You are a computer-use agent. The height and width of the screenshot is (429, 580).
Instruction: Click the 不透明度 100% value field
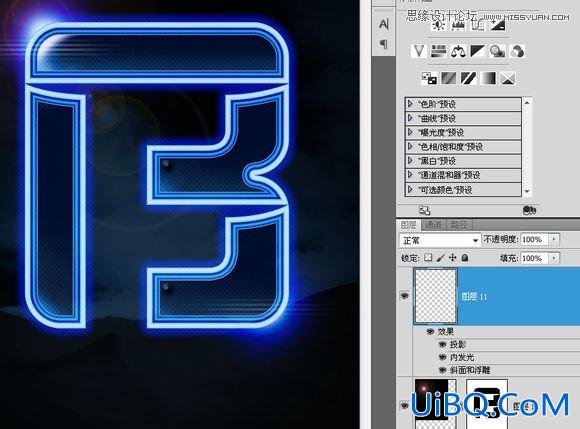point(535,240)
